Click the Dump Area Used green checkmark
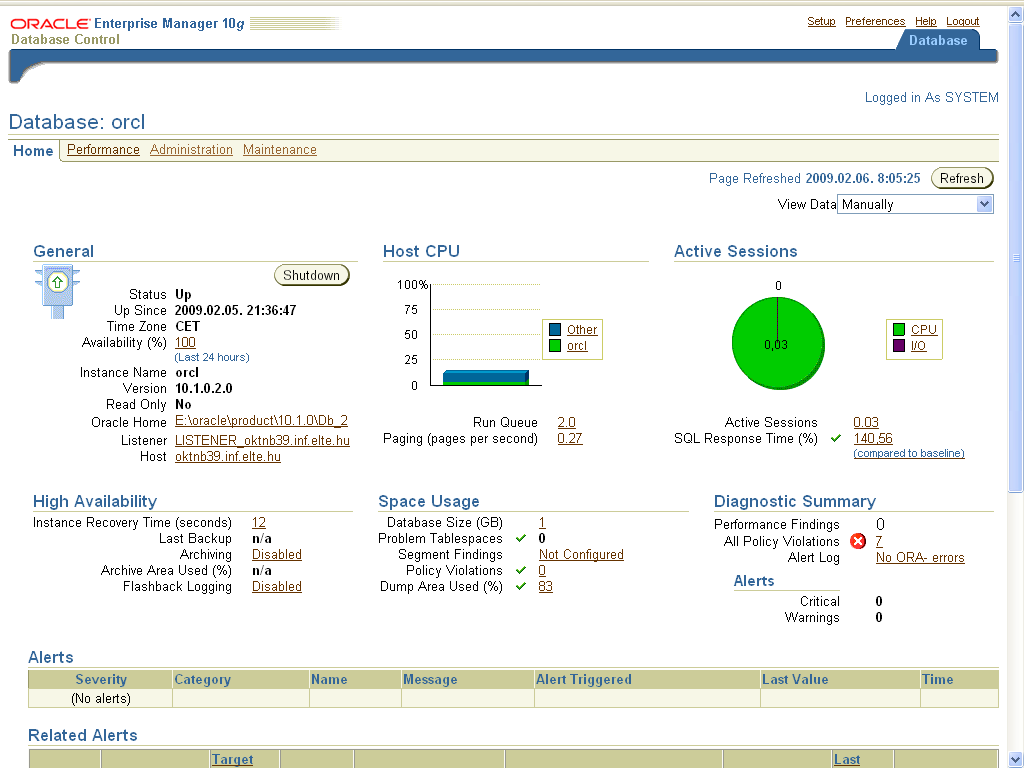The height and width of the screenshot is (768, 1024). pos(520,586)
